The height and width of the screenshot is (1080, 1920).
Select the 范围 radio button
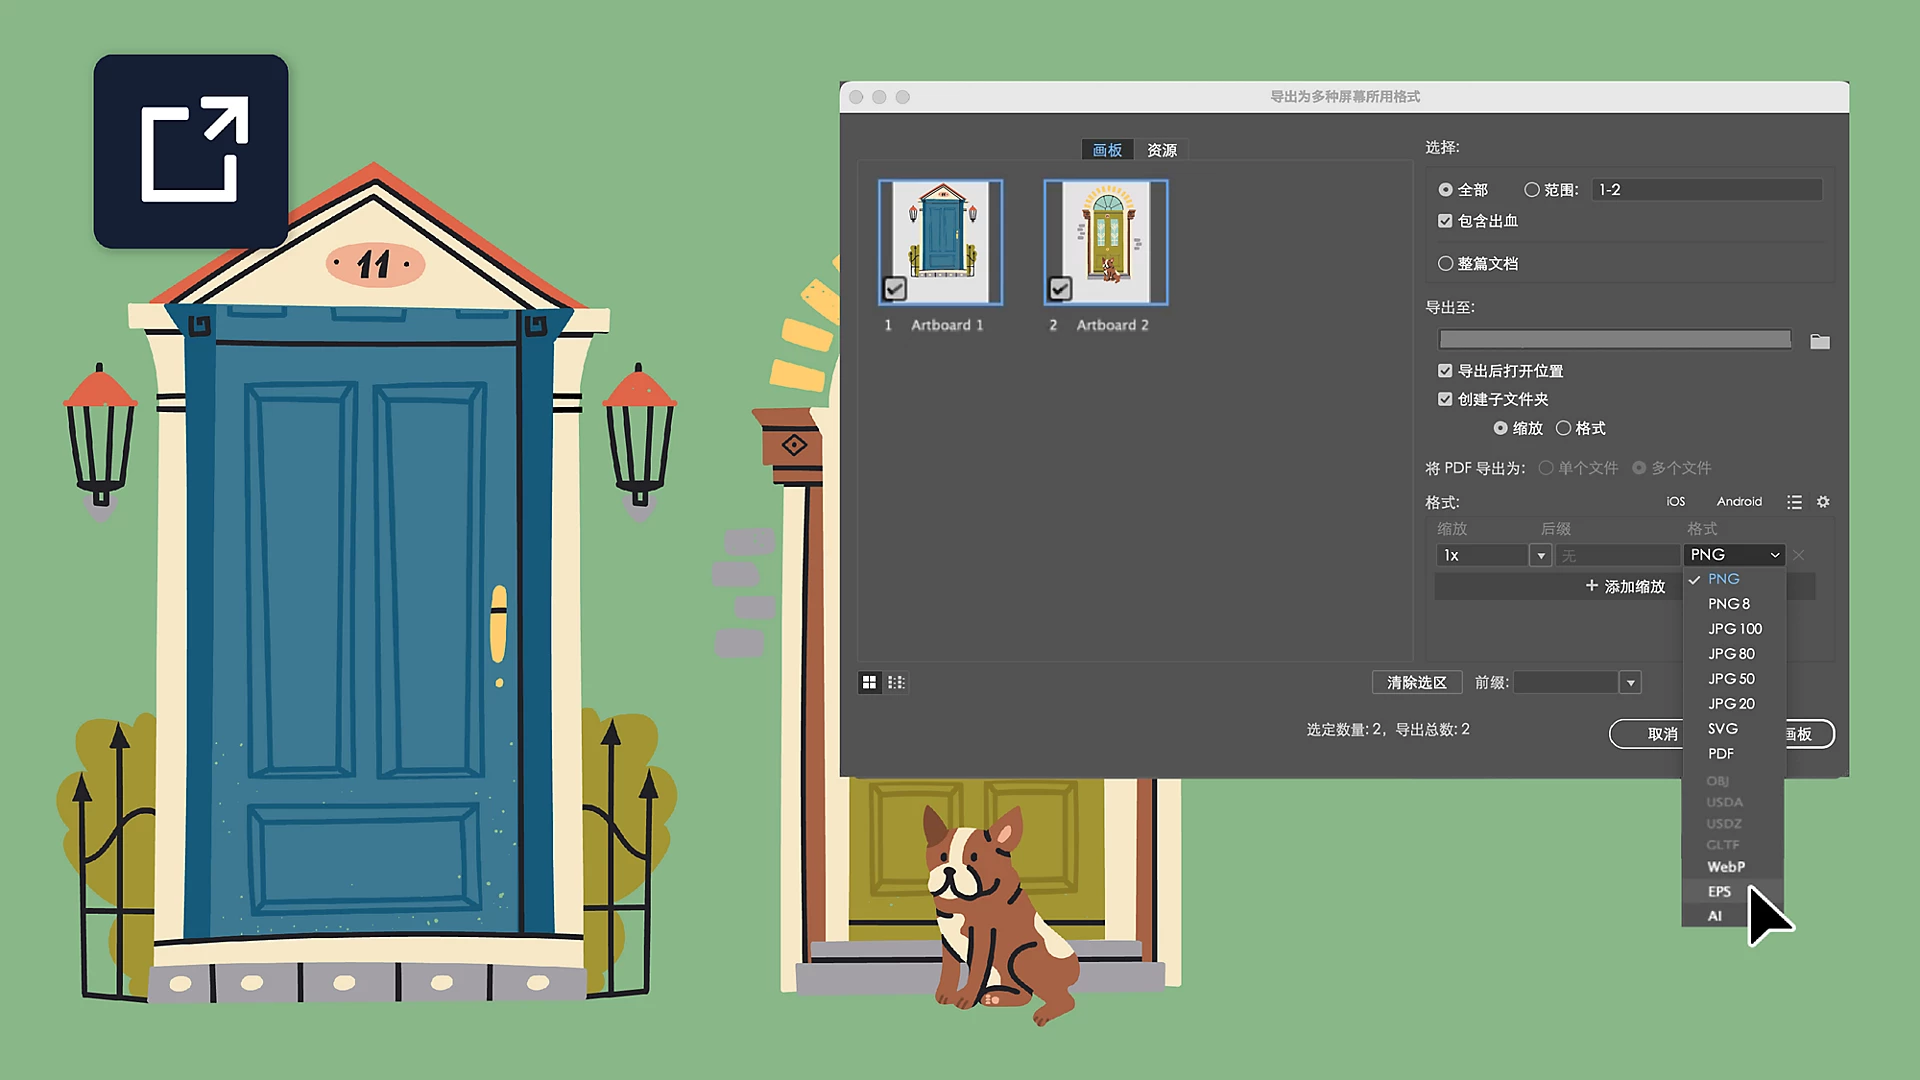(1531, 190)
